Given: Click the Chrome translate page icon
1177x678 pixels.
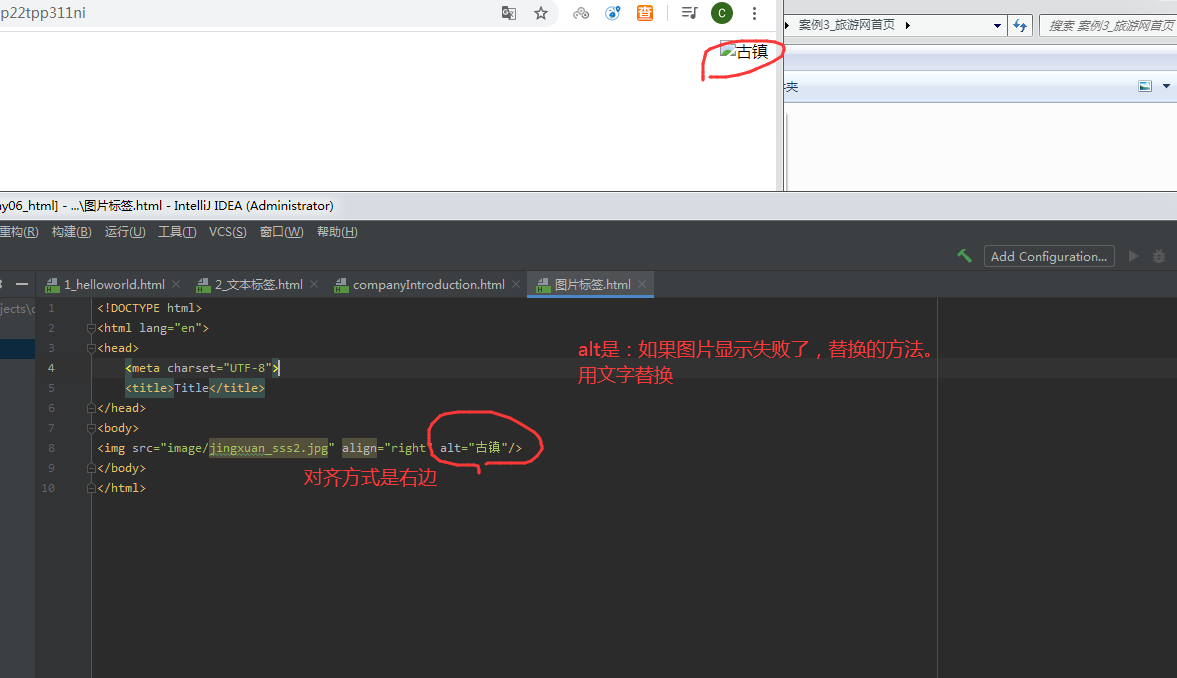Looking at the screenshot, I should coord(509,13).
